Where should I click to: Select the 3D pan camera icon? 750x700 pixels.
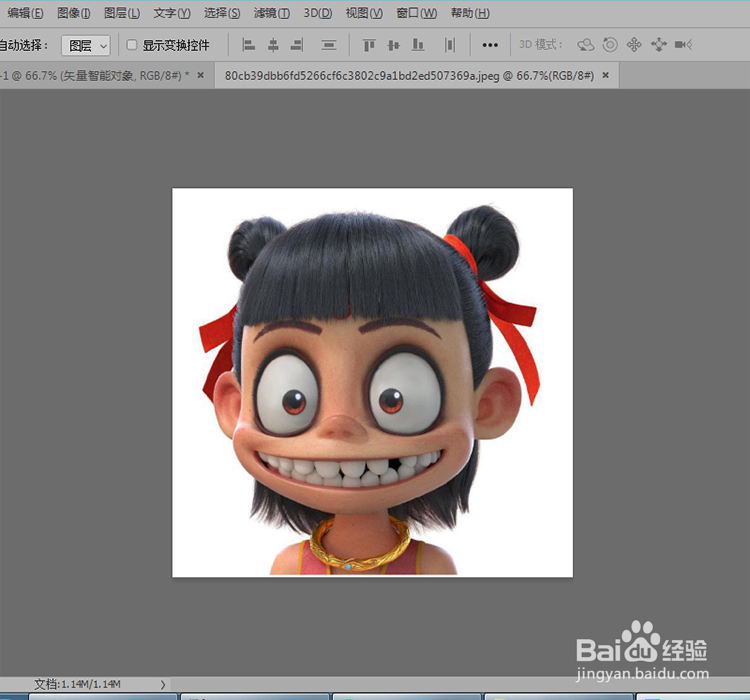coord(634,45)
